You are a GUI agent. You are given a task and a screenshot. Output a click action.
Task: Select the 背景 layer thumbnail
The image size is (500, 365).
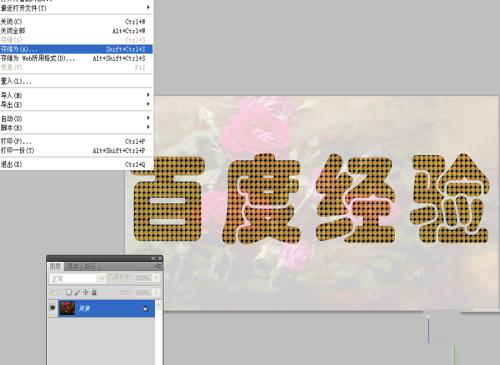pyautogui.click(x=67, y=308)
